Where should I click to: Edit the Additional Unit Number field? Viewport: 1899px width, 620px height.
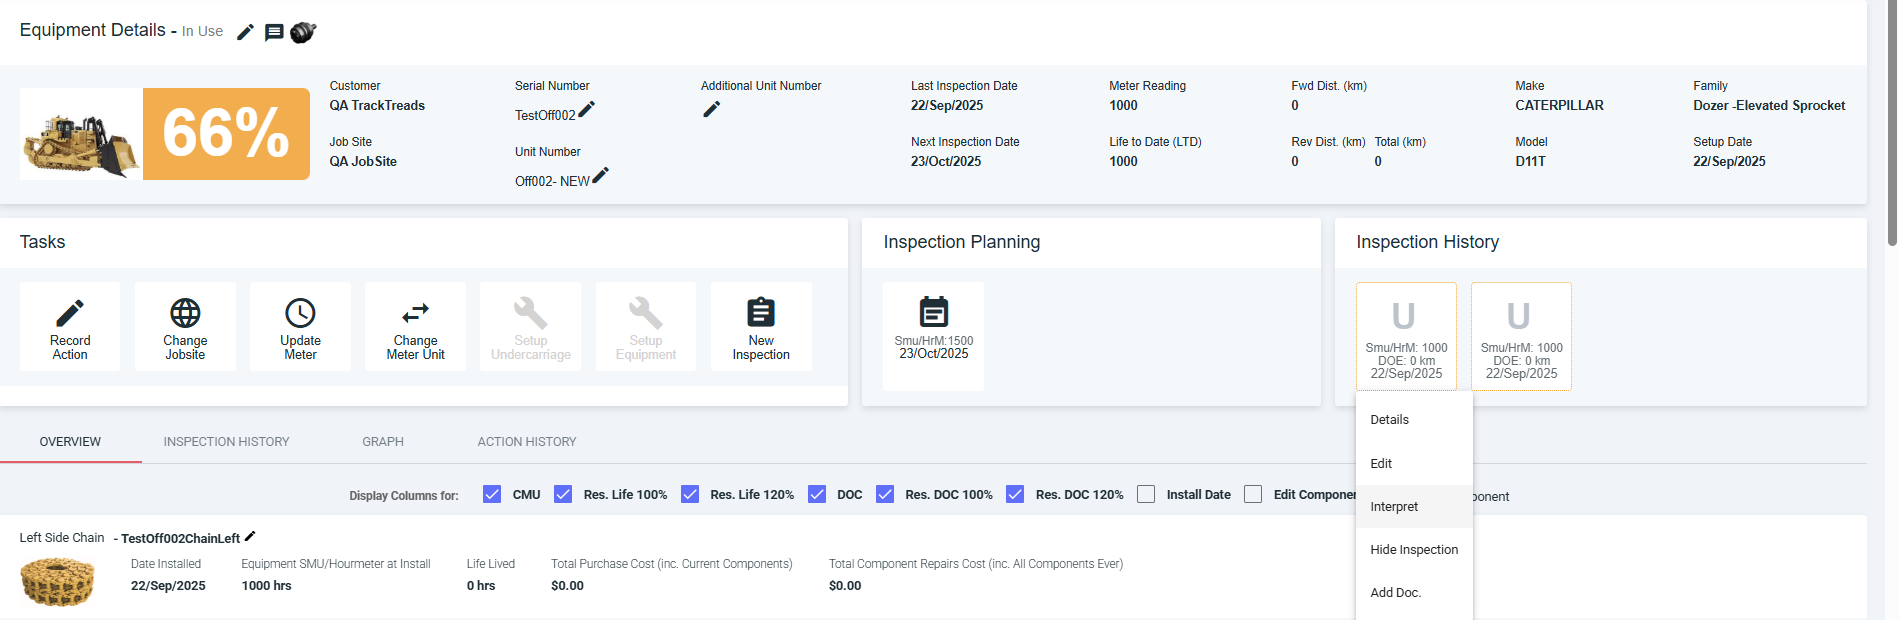pos(711,109)
